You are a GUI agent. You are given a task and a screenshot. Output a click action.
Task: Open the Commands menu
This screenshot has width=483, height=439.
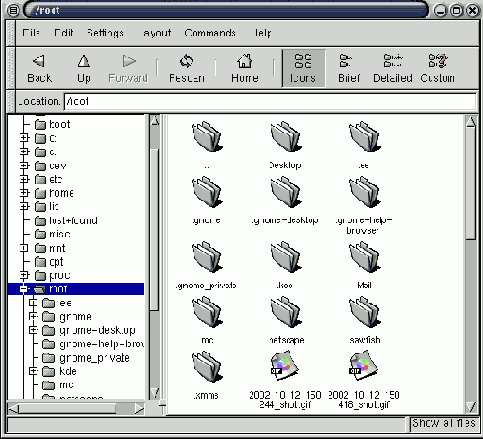(210, 33)
